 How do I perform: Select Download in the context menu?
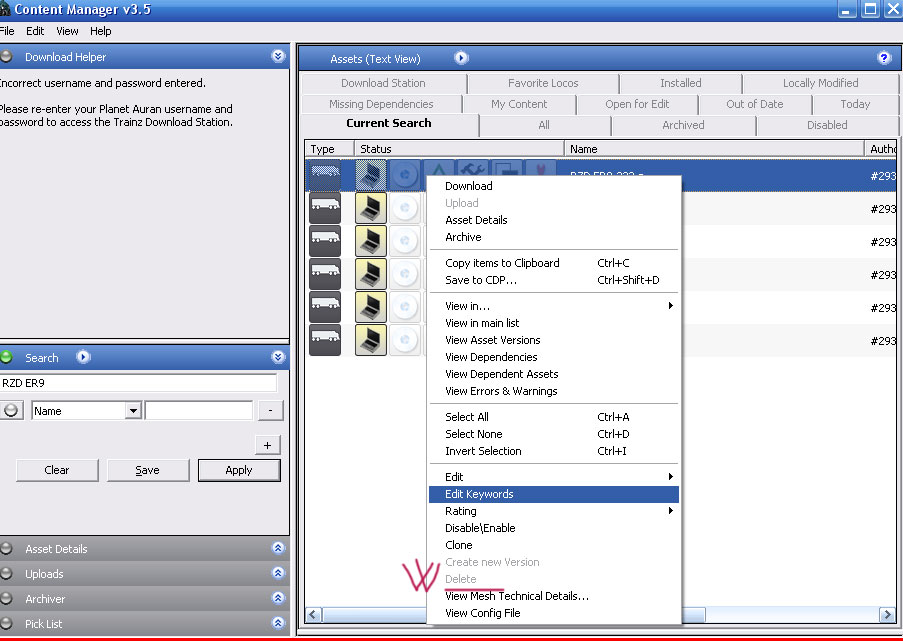point(553,186)
